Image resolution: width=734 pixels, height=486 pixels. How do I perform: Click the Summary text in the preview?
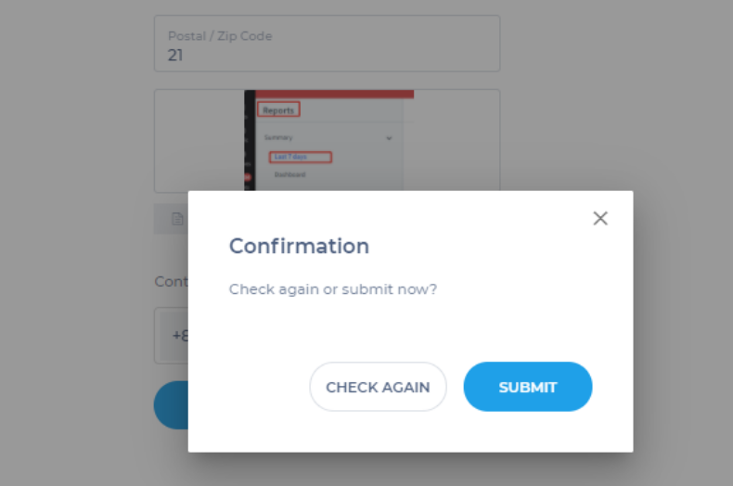tap(277, 137)
